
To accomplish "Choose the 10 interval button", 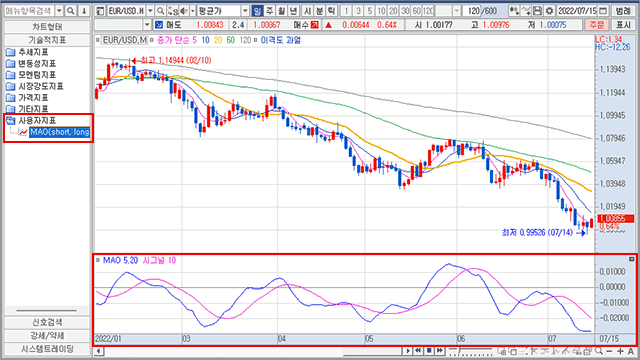I will pyautogui.click(x=381, y=11).
